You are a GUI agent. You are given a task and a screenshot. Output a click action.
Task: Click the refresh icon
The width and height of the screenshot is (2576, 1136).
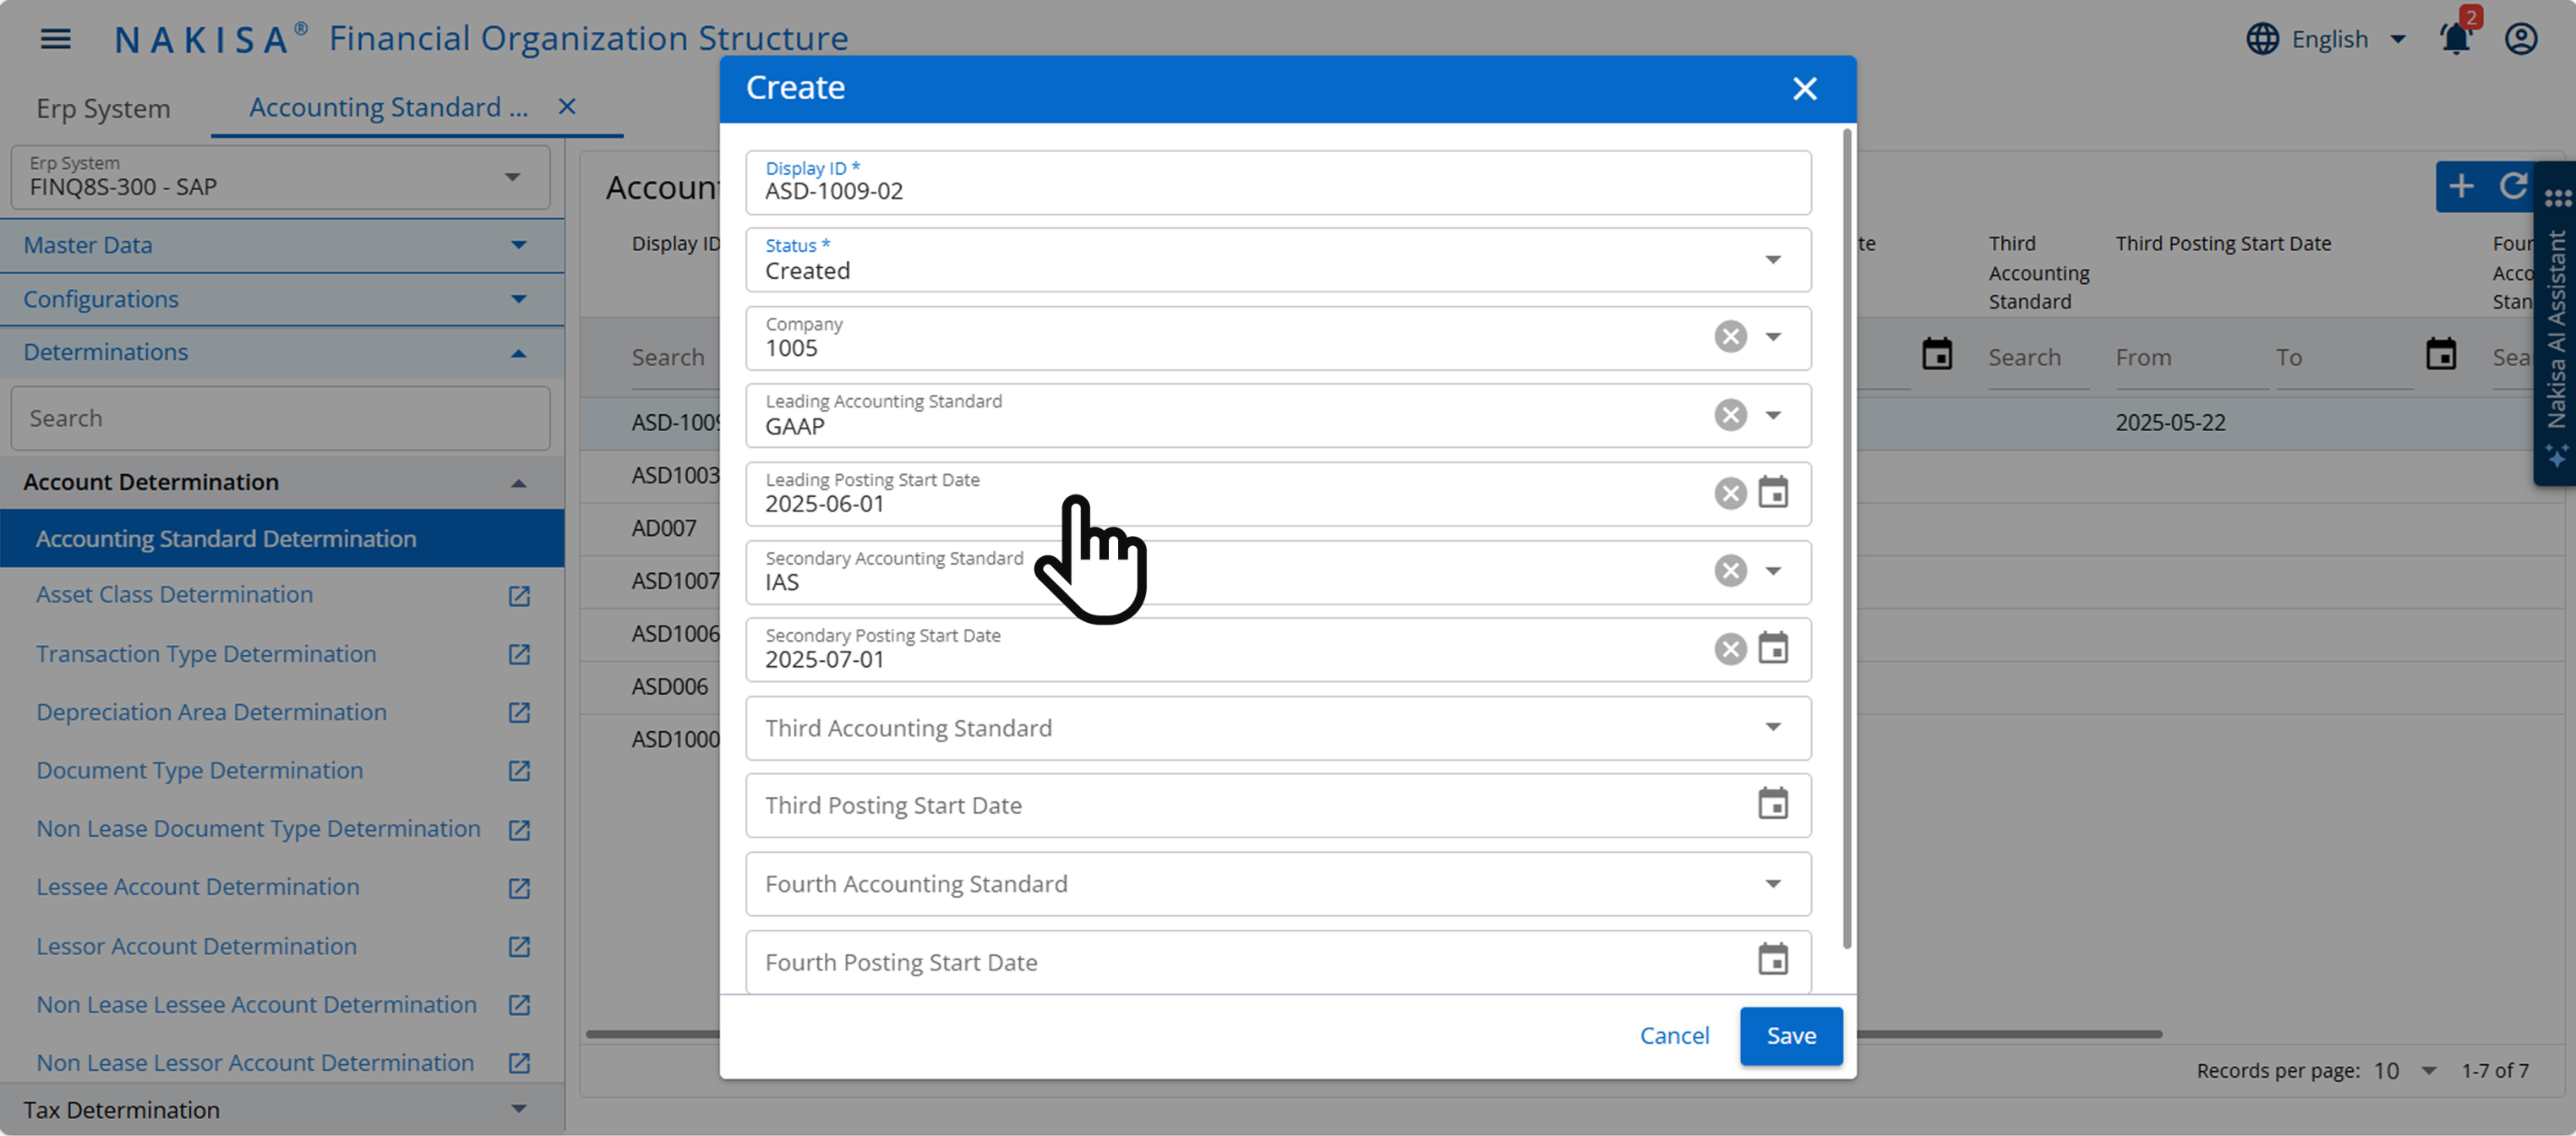[2516, 187]
